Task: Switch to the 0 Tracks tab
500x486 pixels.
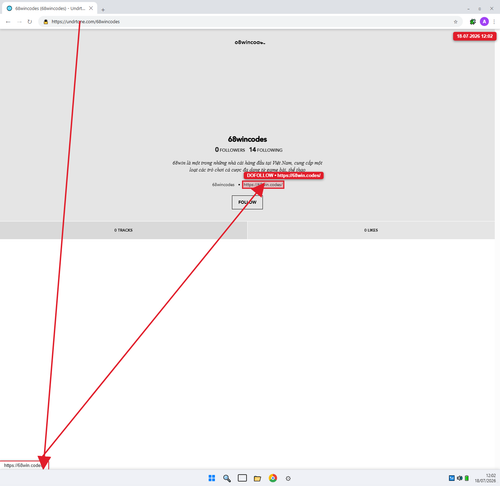Action: click(x=123, y=230)
